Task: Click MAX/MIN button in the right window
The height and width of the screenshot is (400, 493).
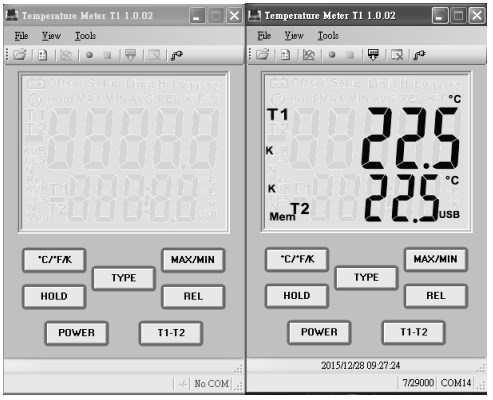Action: pyautogui.click(x=436, y=259)
